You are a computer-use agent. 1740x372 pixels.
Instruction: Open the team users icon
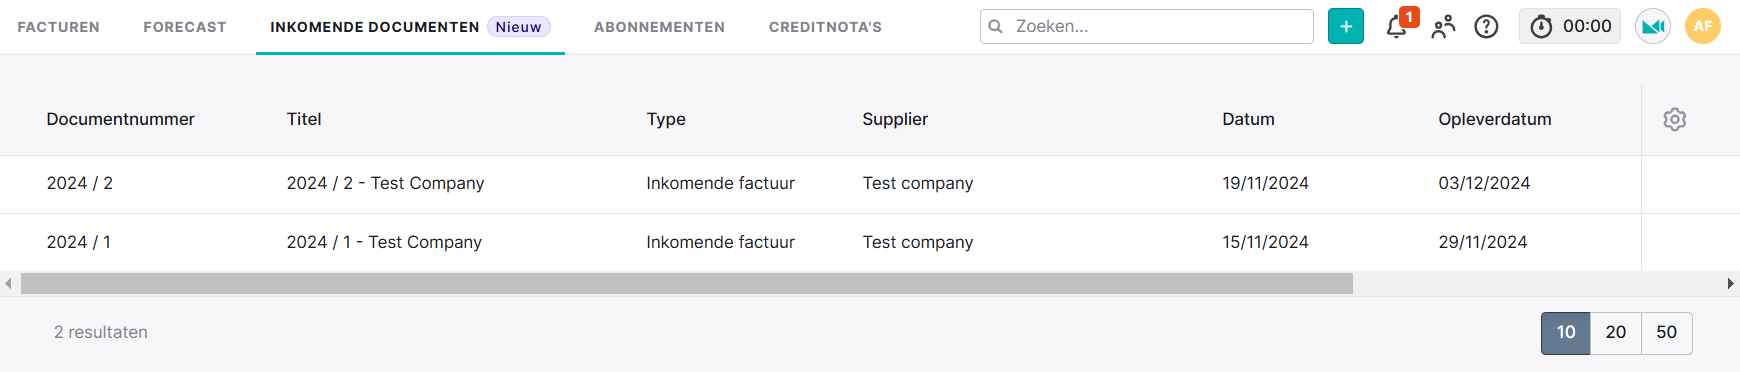point(1443,27)
